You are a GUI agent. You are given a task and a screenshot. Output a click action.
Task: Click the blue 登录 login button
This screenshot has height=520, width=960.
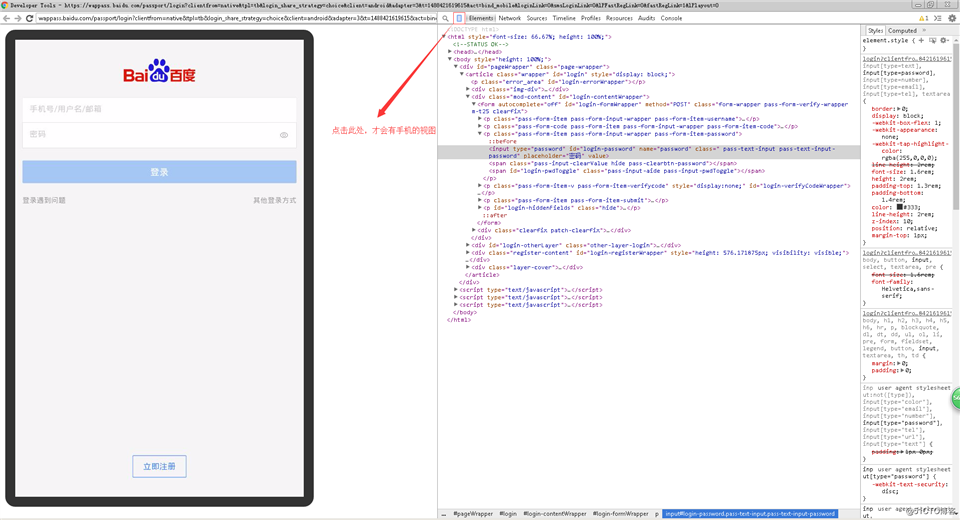159,172
